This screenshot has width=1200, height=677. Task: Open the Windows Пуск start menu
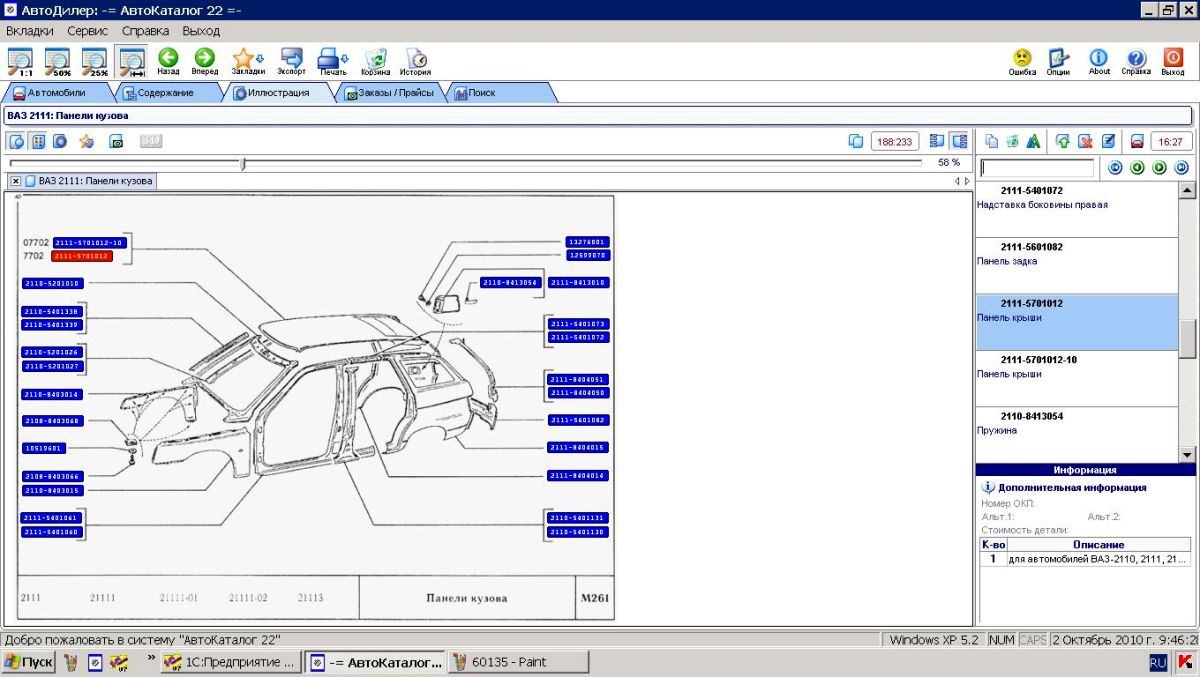click(28, 662)
